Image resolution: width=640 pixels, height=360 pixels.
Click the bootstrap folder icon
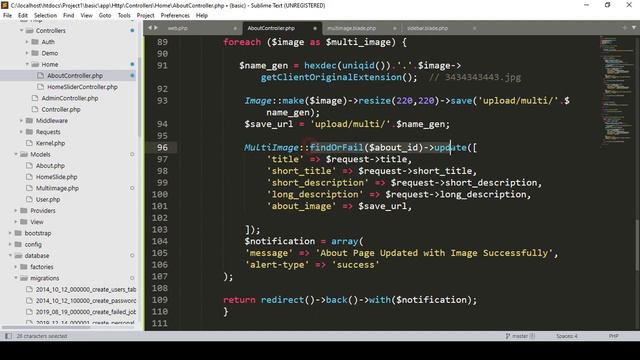coord(18,233)
